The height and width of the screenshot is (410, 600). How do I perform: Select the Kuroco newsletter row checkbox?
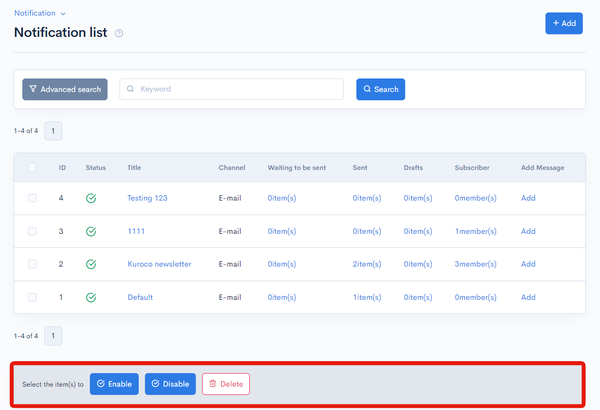coord(32,264)
